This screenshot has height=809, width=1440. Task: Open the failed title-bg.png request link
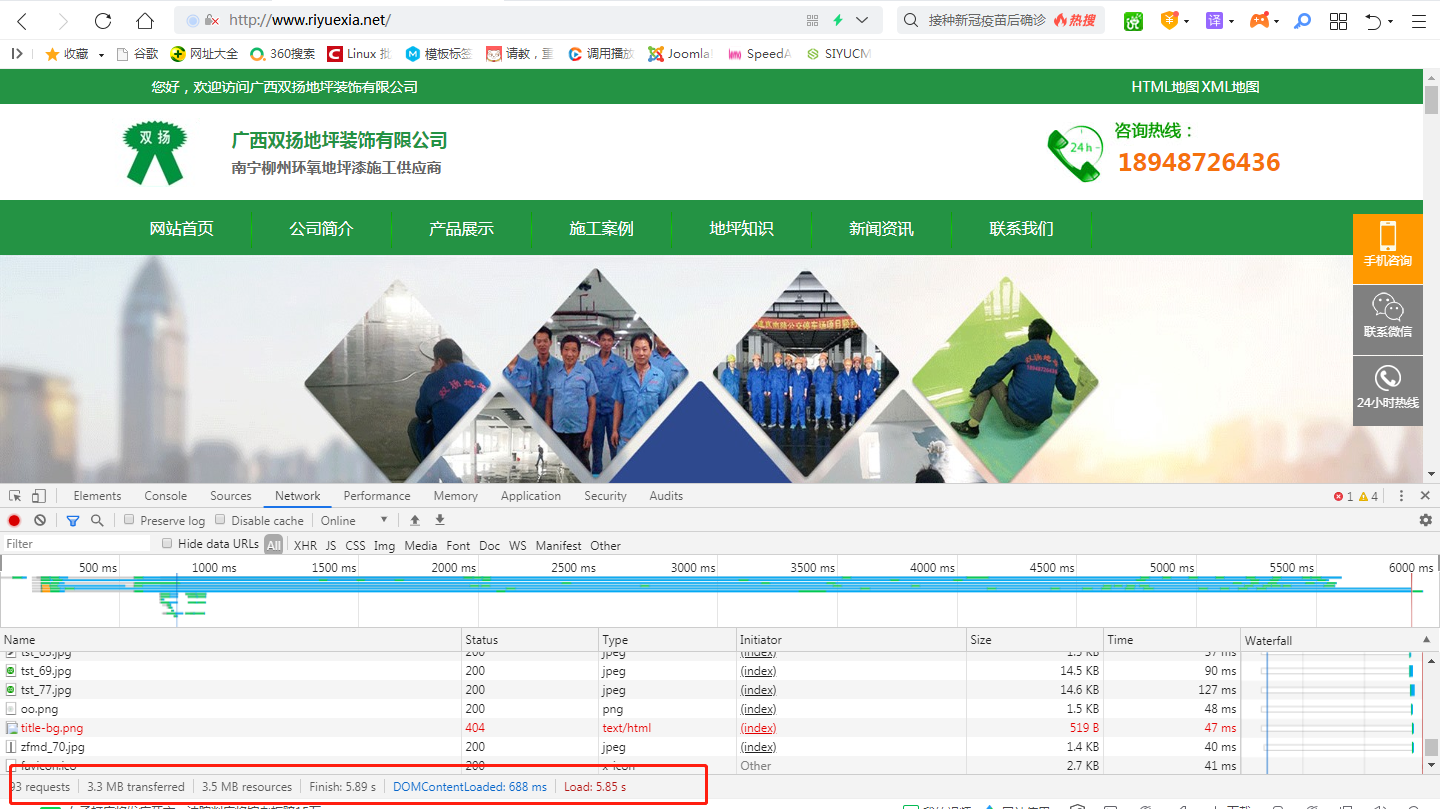pyautogui.click(x=50, y=728)
